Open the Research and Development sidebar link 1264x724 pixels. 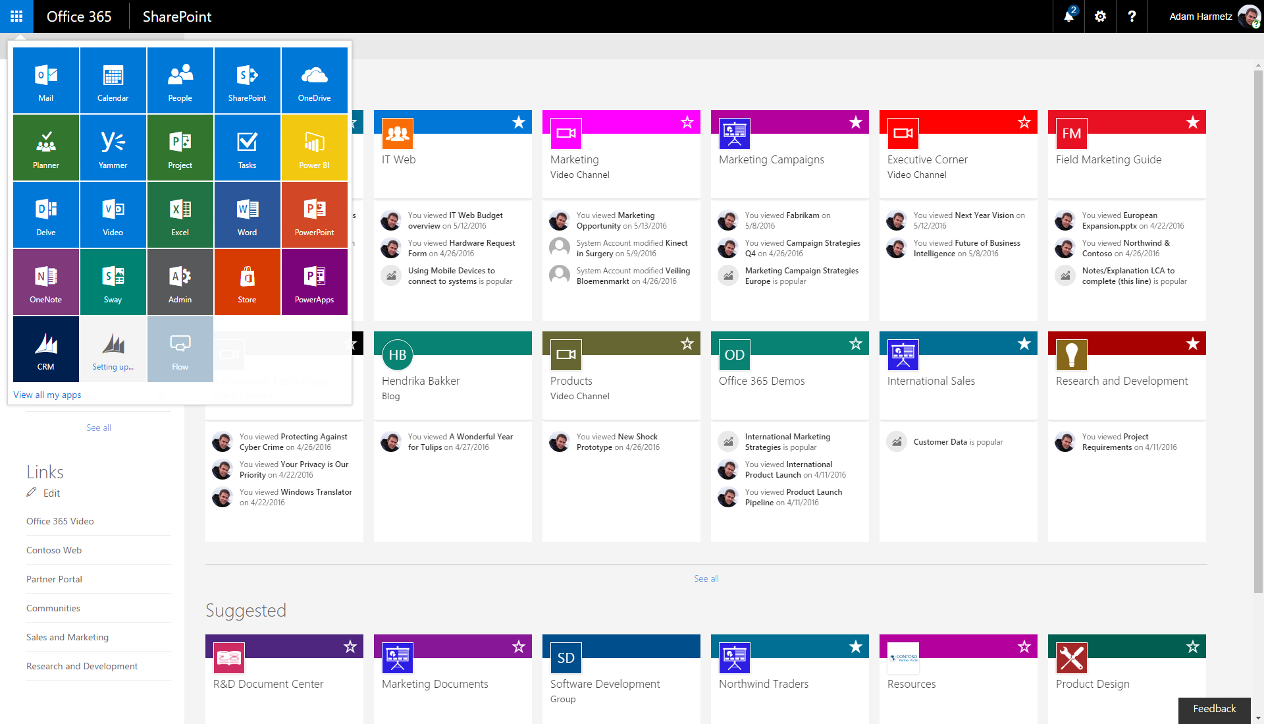[x=82, y=666]
